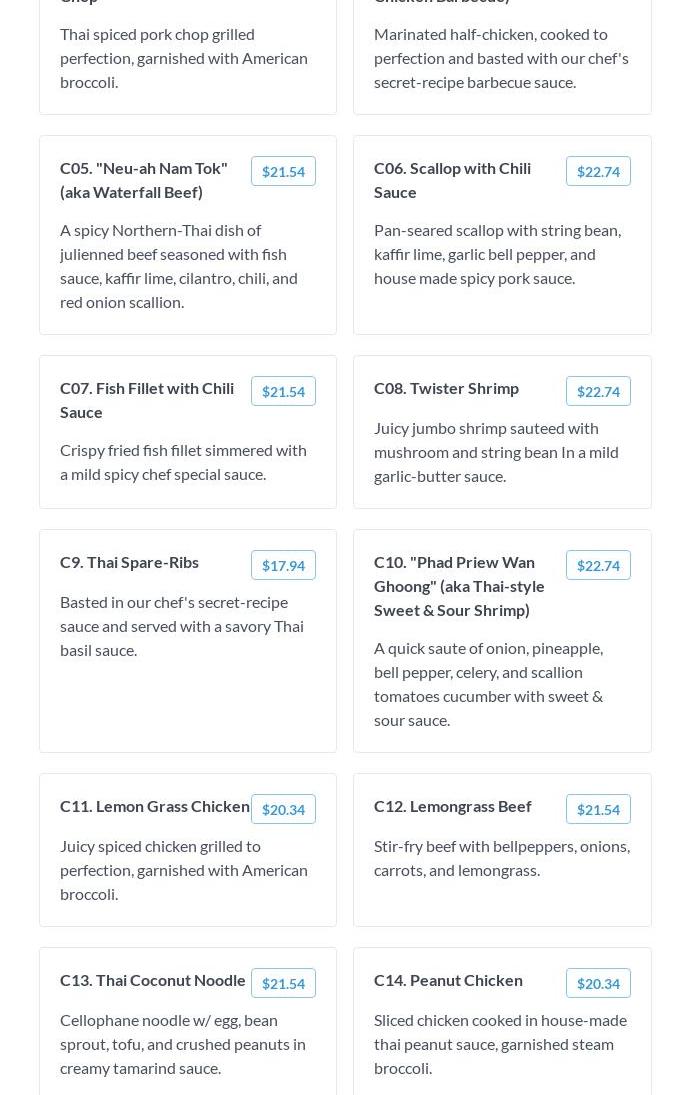Select the C07 Fish Fillet with Chili Sauce heading
Image resolution: width=690 pixels, height=1095 pixels.
pyautogui.click(x=147, y=400)
